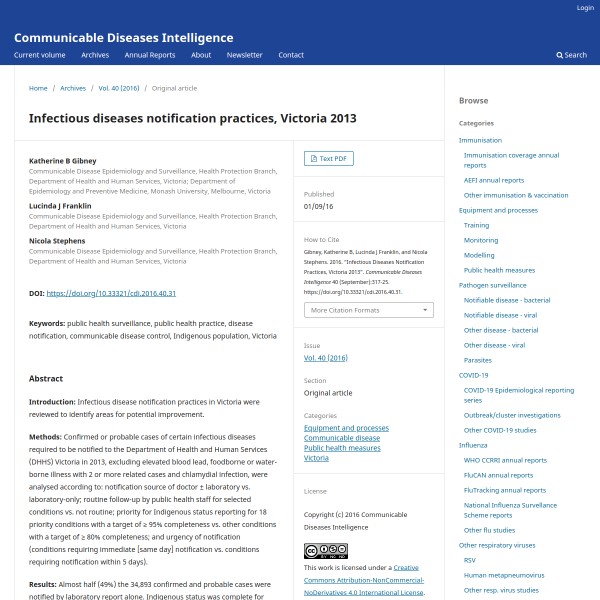
Task: Open the Text PDF galley
Action: click(329, 159)
